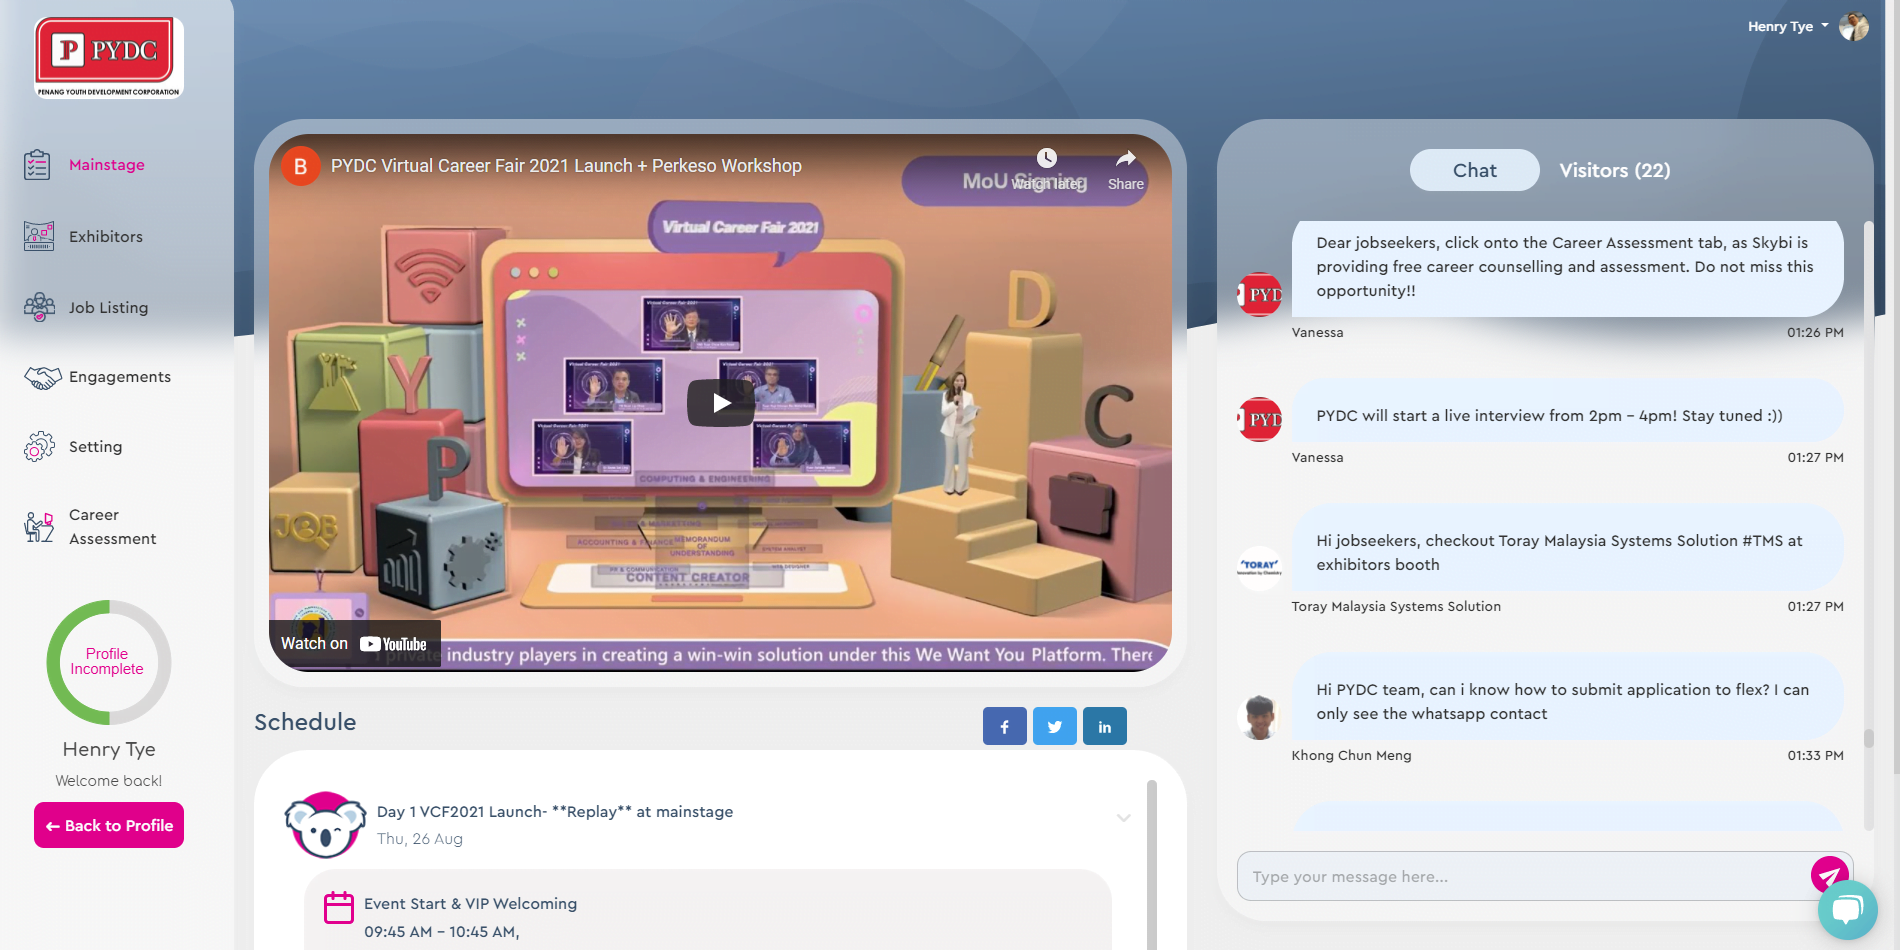Click the Day 1 VCF2021 Launch schedule title
This screenshot has width=1900, height=950.
click(555, 812)
